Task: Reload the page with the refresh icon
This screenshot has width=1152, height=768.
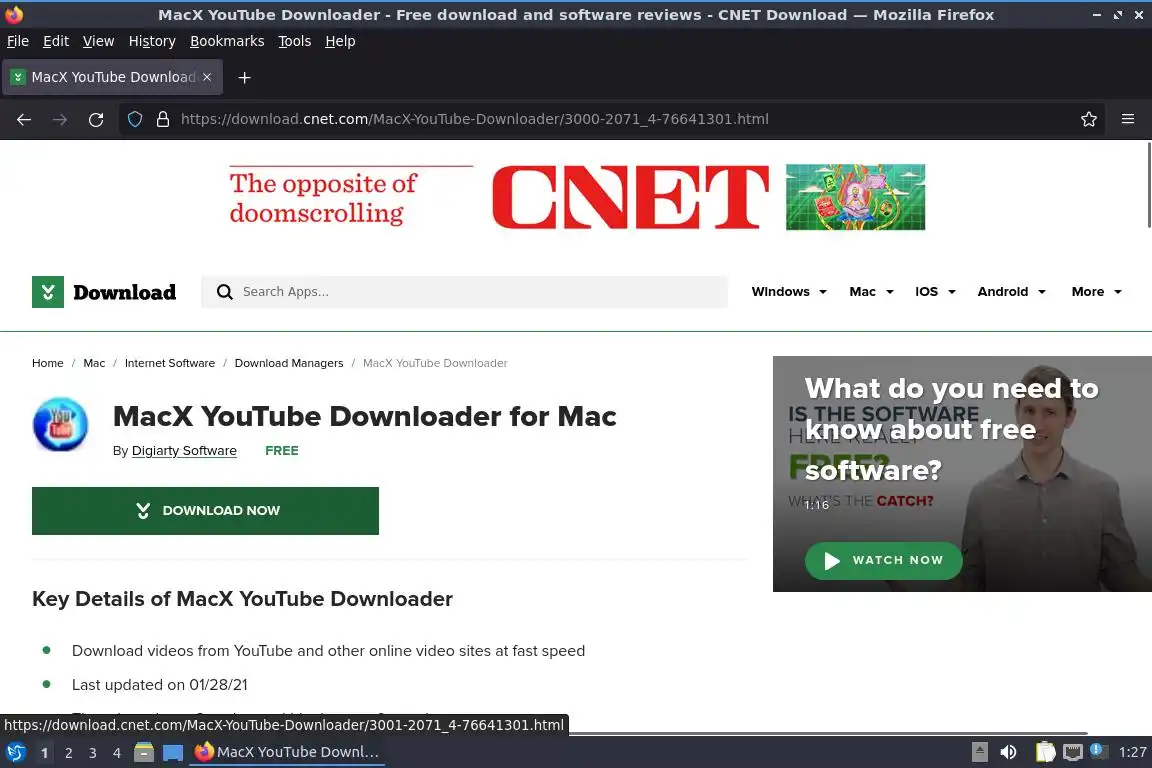Action: [x=96, y=119]
